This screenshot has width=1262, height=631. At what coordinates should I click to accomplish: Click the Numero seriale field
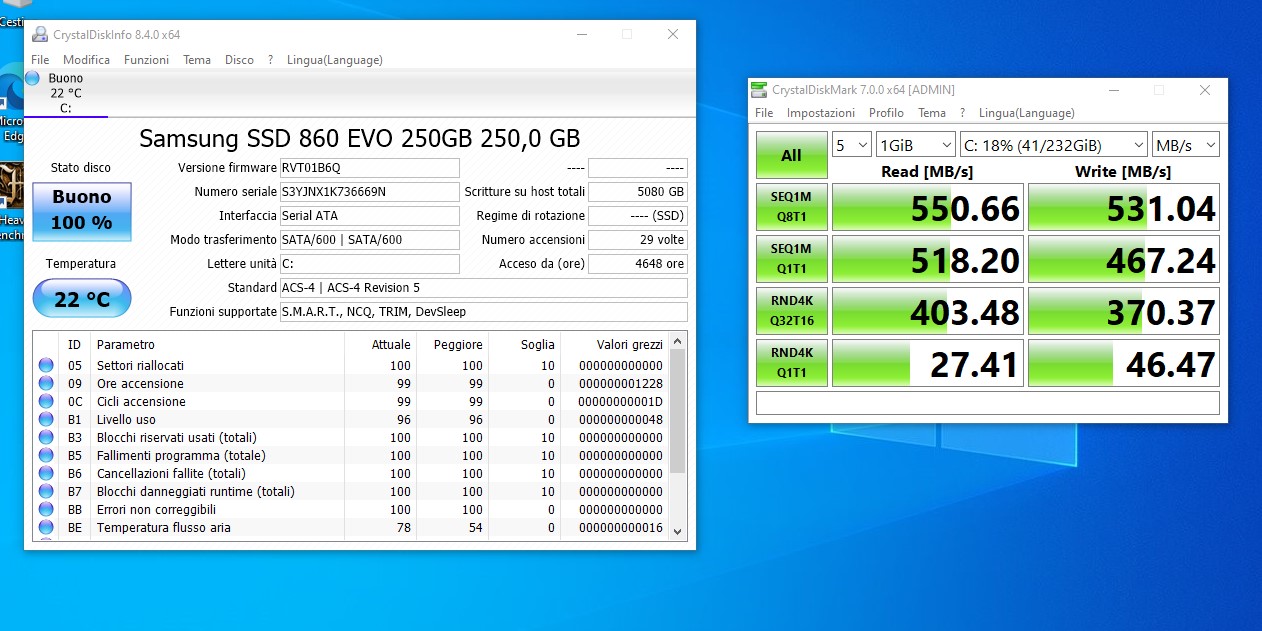pyautogui.click(x=369, y=191)
